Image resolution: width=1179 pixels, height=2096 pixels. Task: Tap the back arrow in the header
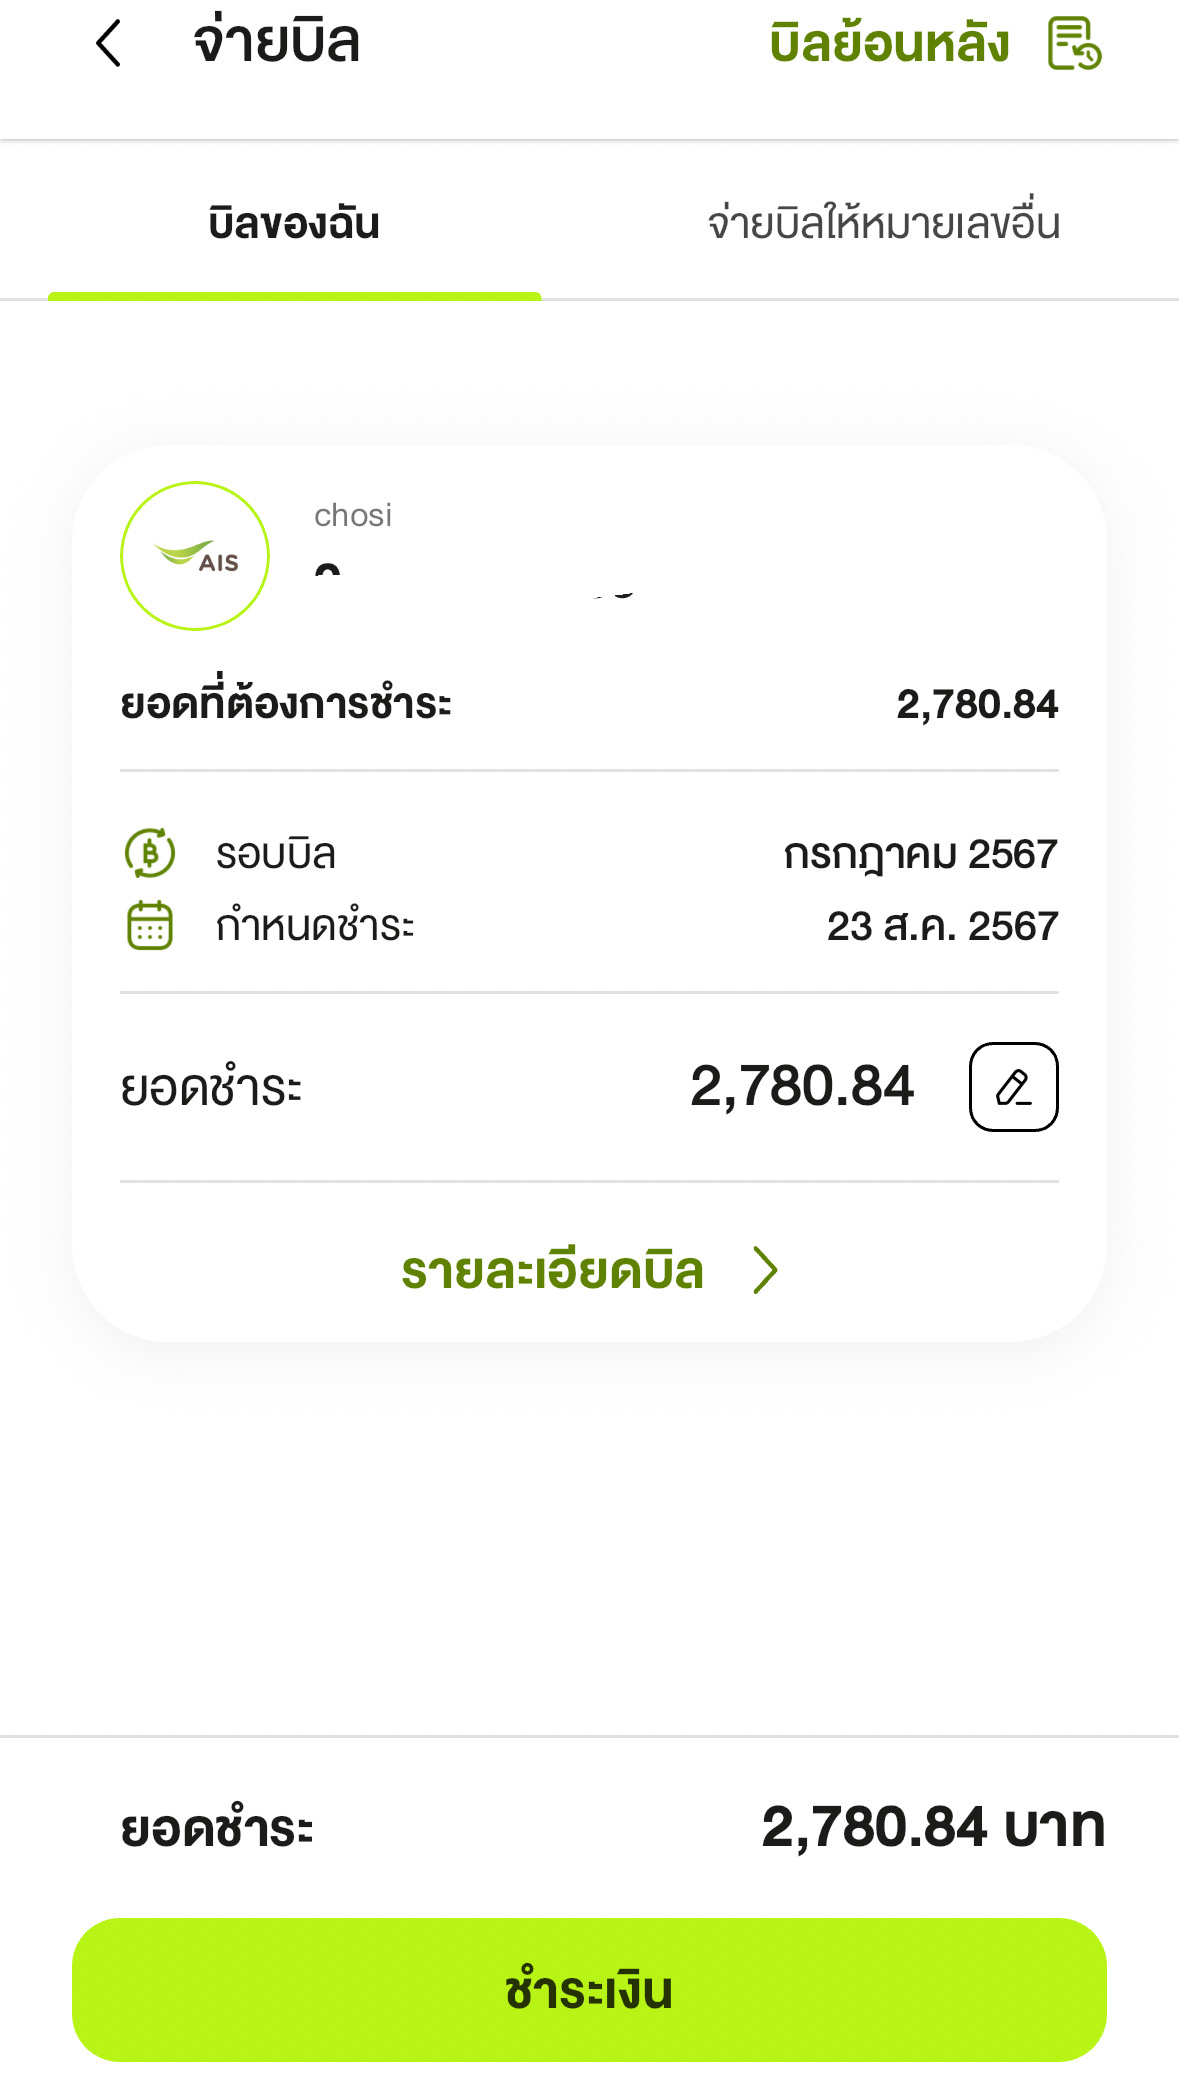108,44
